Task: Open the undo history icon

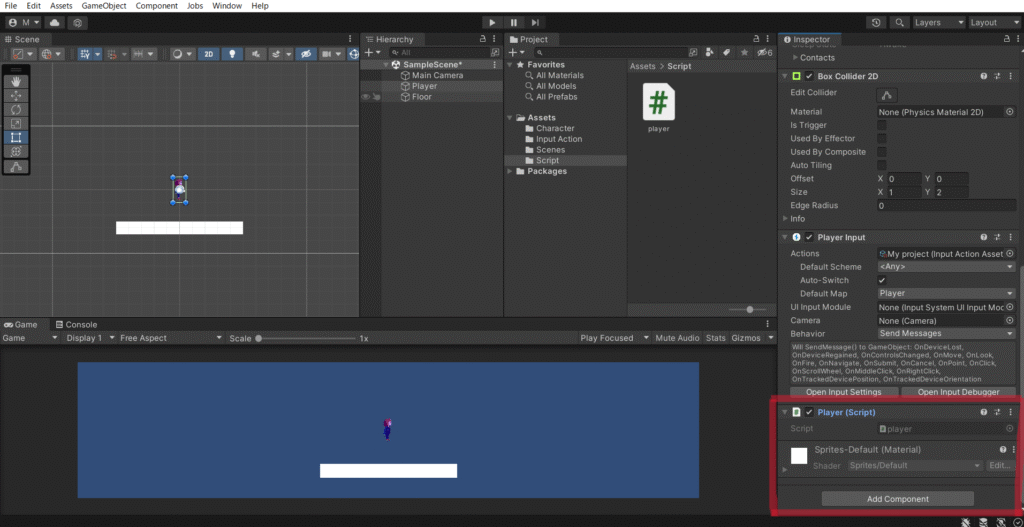Action: pyautogui.click(x=877, y=22)
